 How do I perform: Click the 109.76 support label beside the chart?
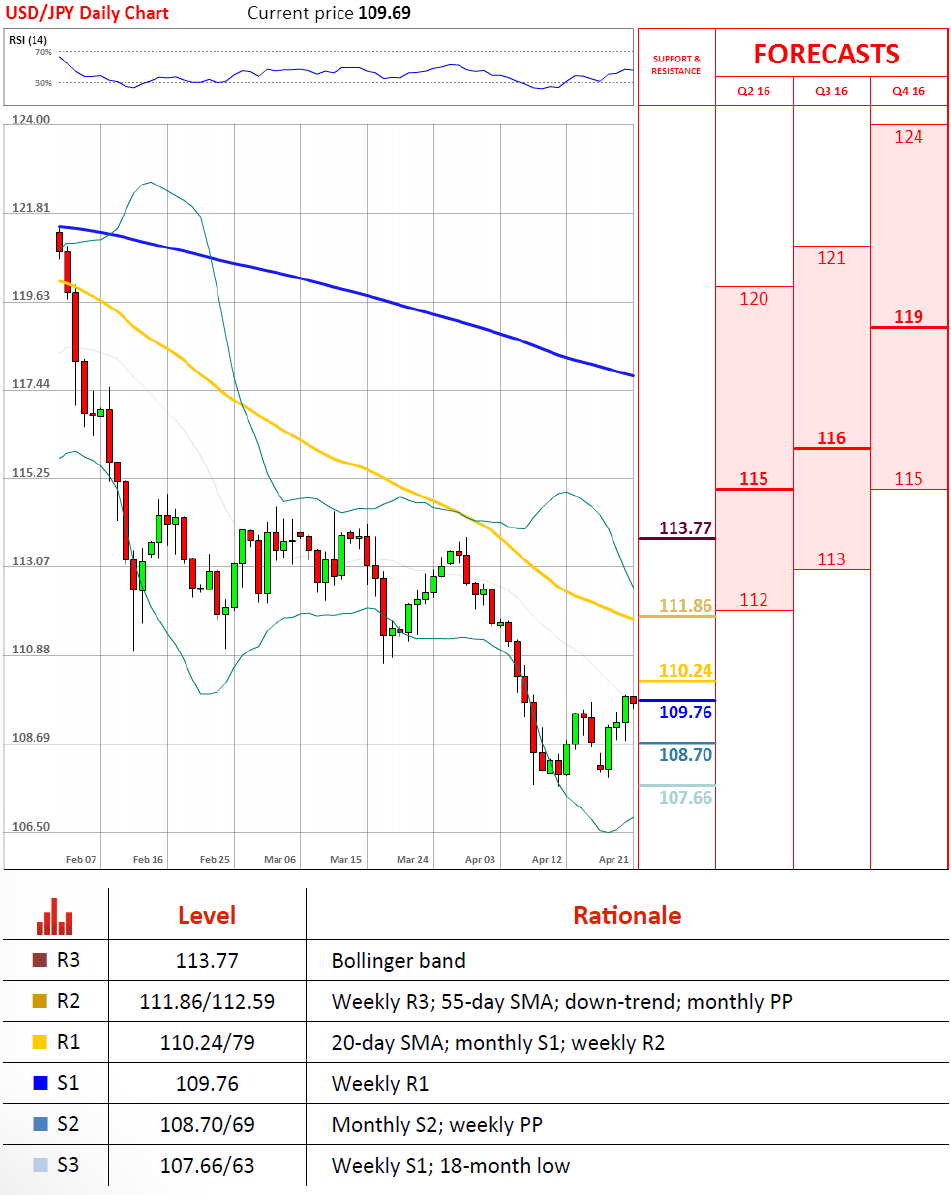pyautogui.click(x=685, y=712)
